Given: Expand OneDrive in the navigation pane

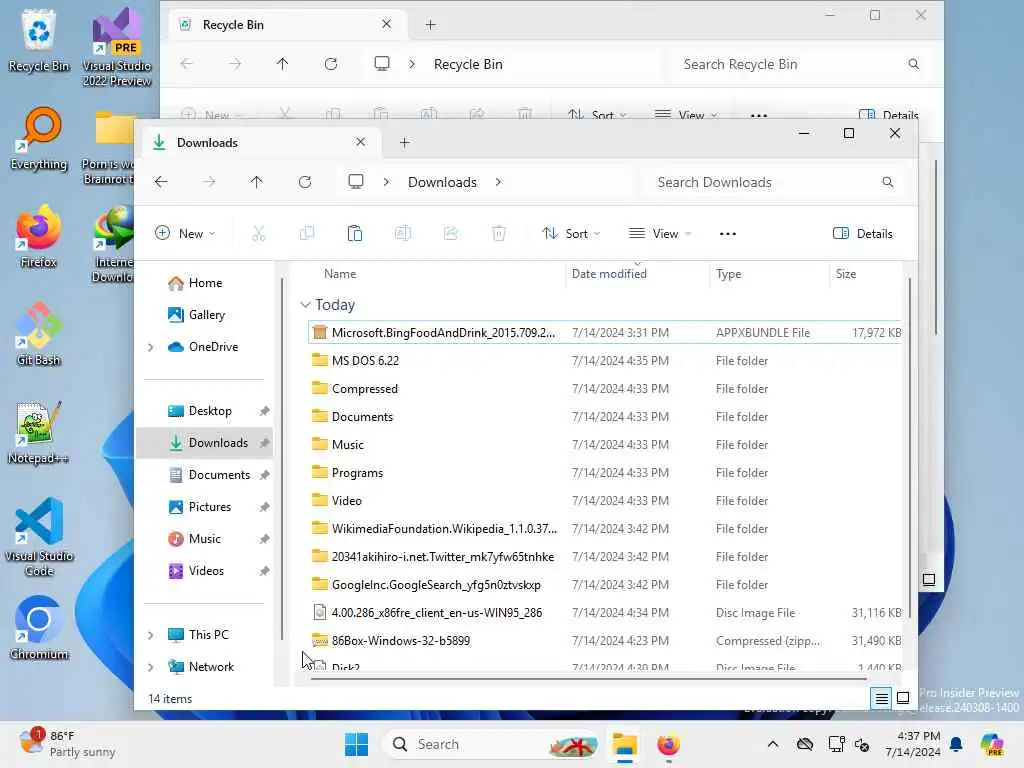Looking at the screenshot, I should pos(151,347).
